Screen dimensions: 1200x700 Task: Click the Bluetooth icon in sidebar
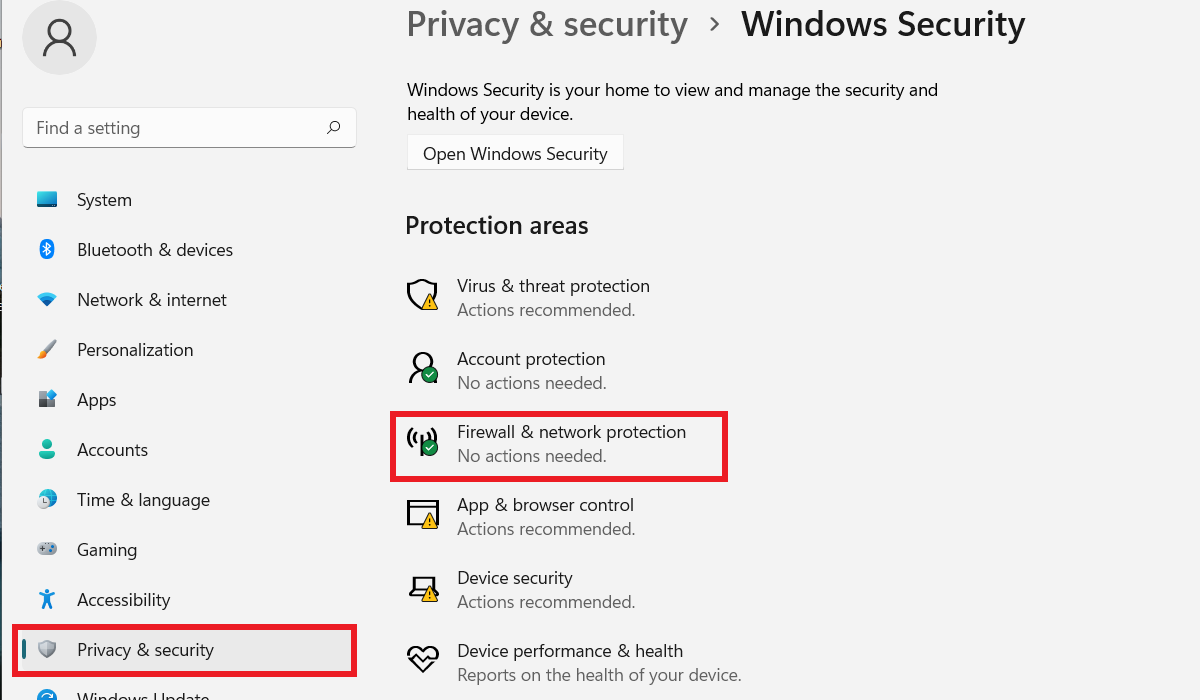point(47,250)
